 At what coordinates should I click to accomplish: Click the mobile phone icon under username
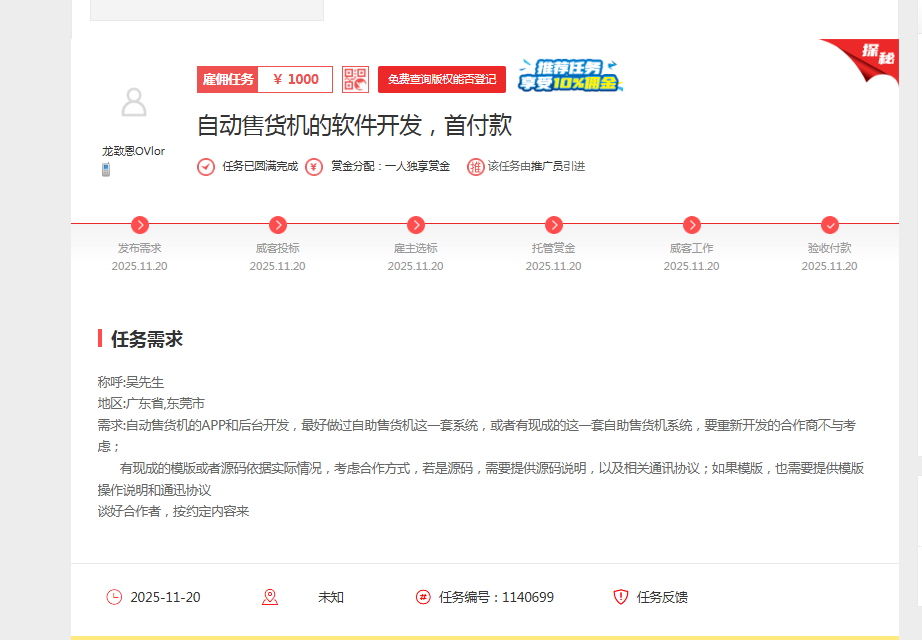pos(106,169)
